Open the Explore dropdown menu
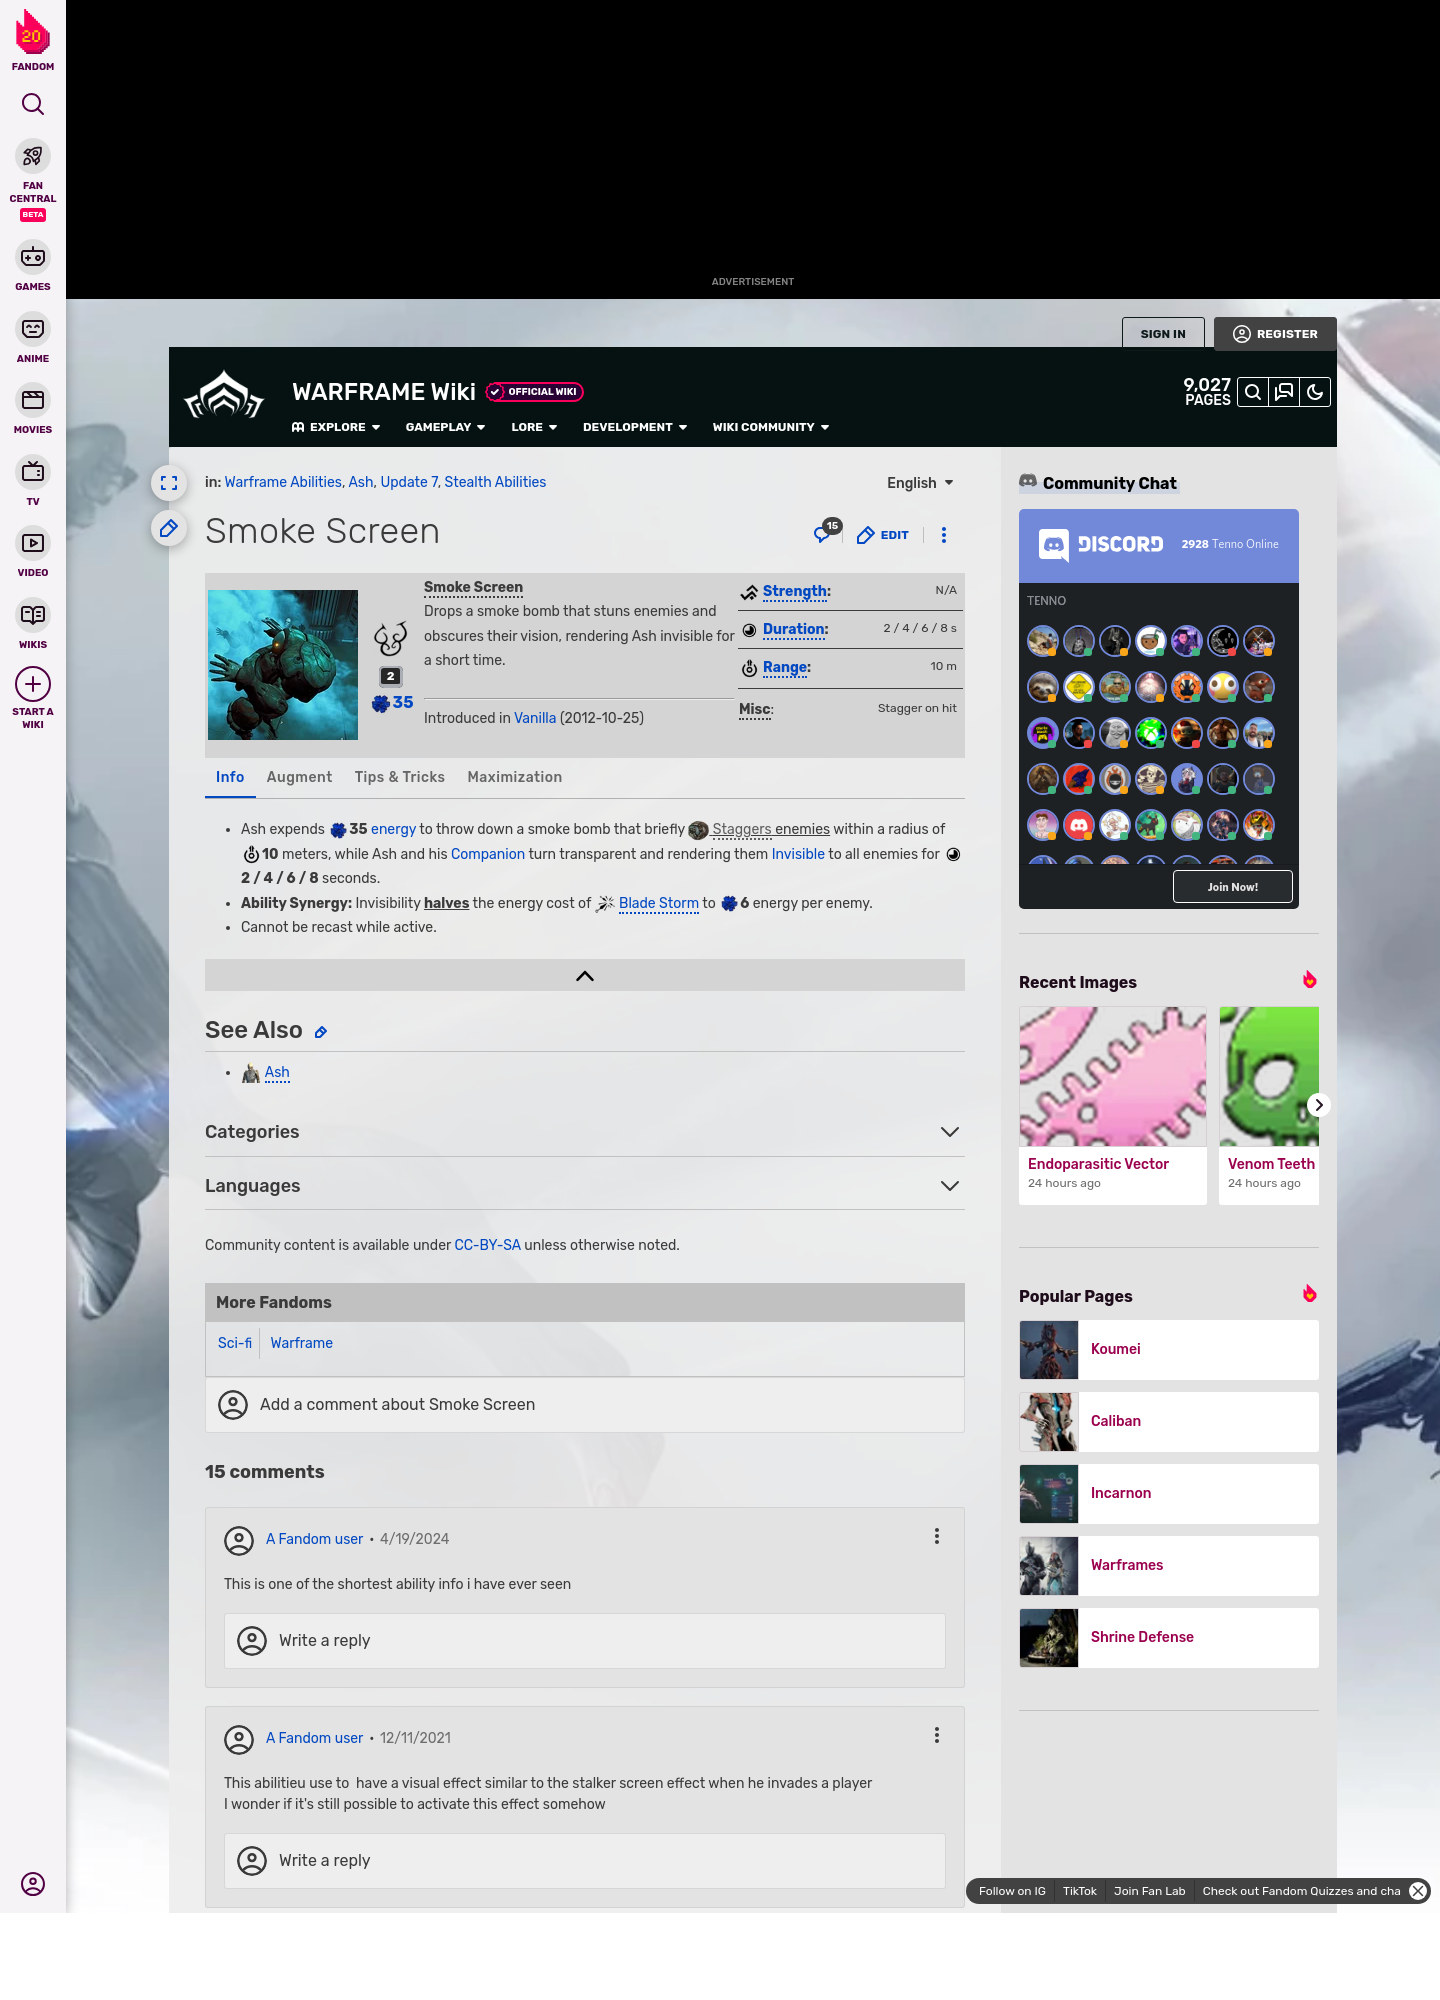The width and height of the screenshot is (1440, 2000). click(336, 427)
